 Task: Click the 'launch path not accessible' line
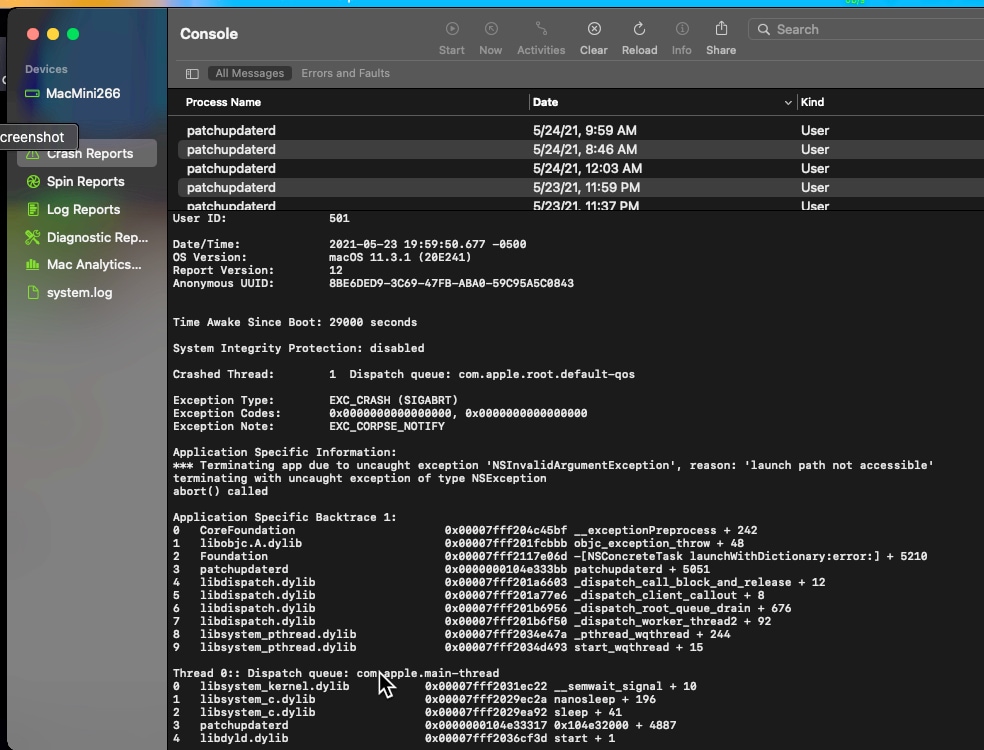[x=553, y=466]
